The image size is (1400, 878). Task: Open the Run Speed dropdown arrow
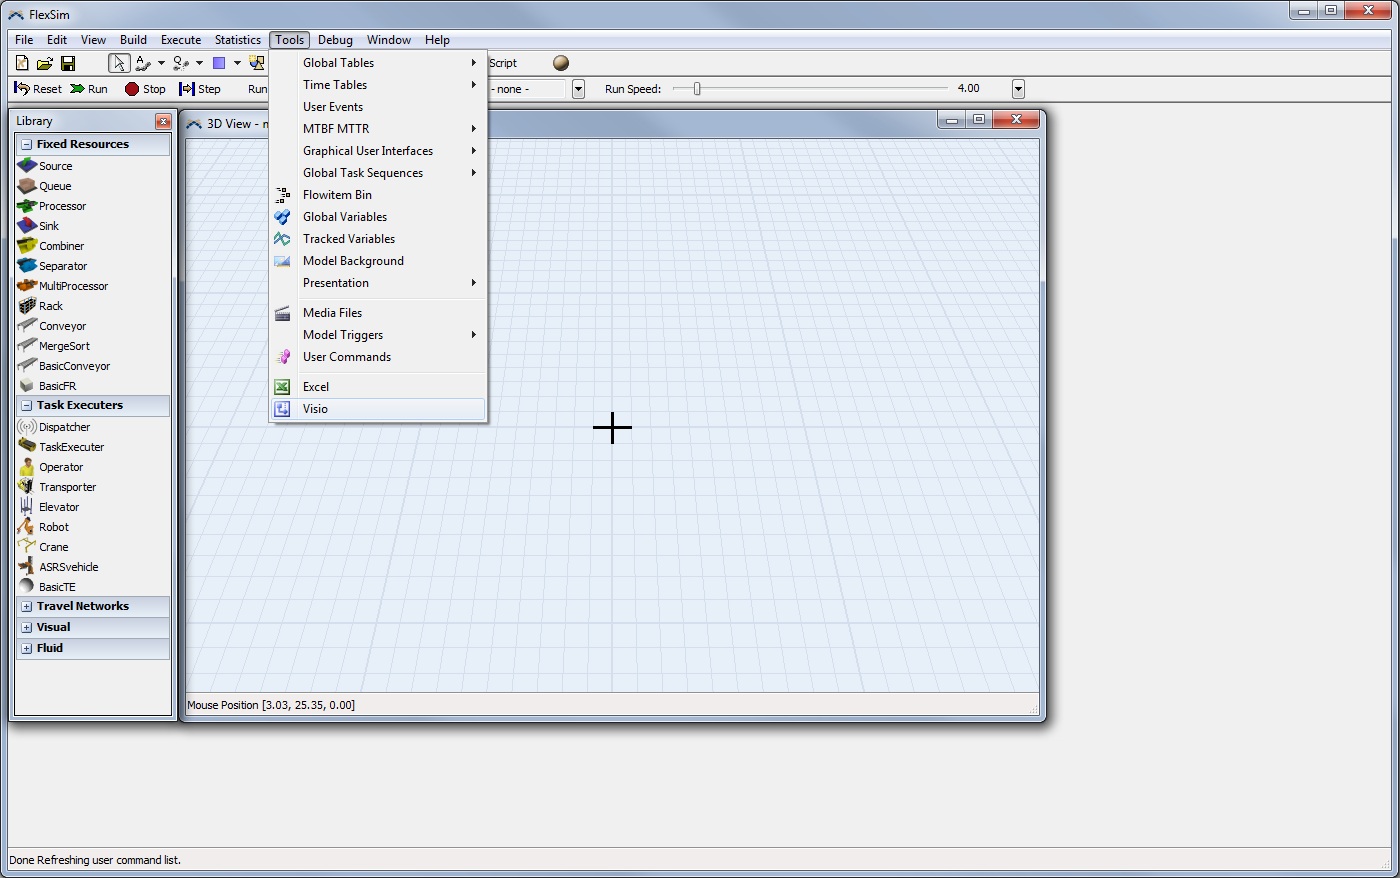coord(1018,89)
